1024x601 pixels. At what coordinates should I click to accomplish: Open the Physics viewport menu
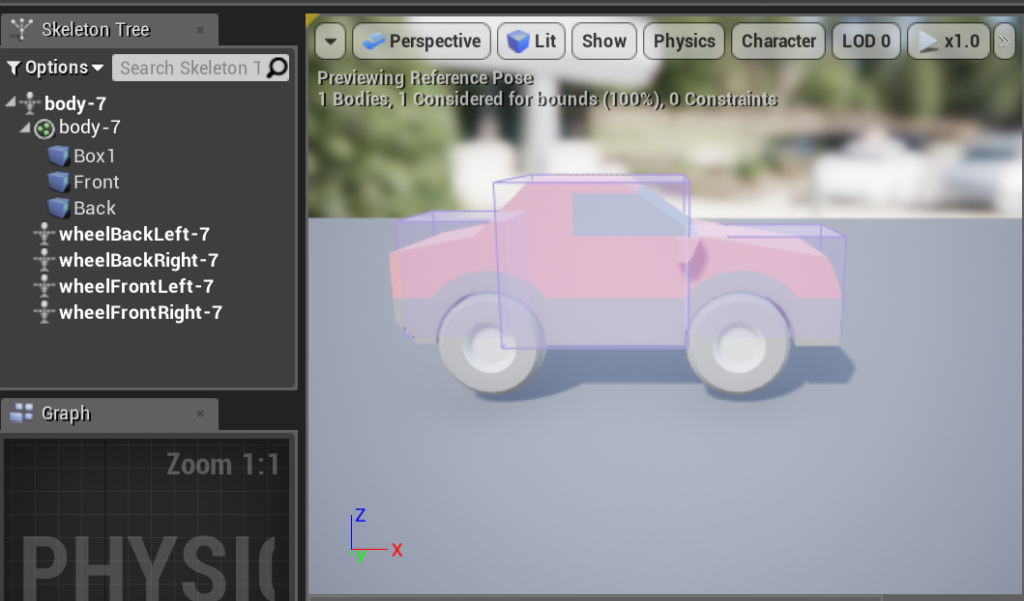coord(684,42)
